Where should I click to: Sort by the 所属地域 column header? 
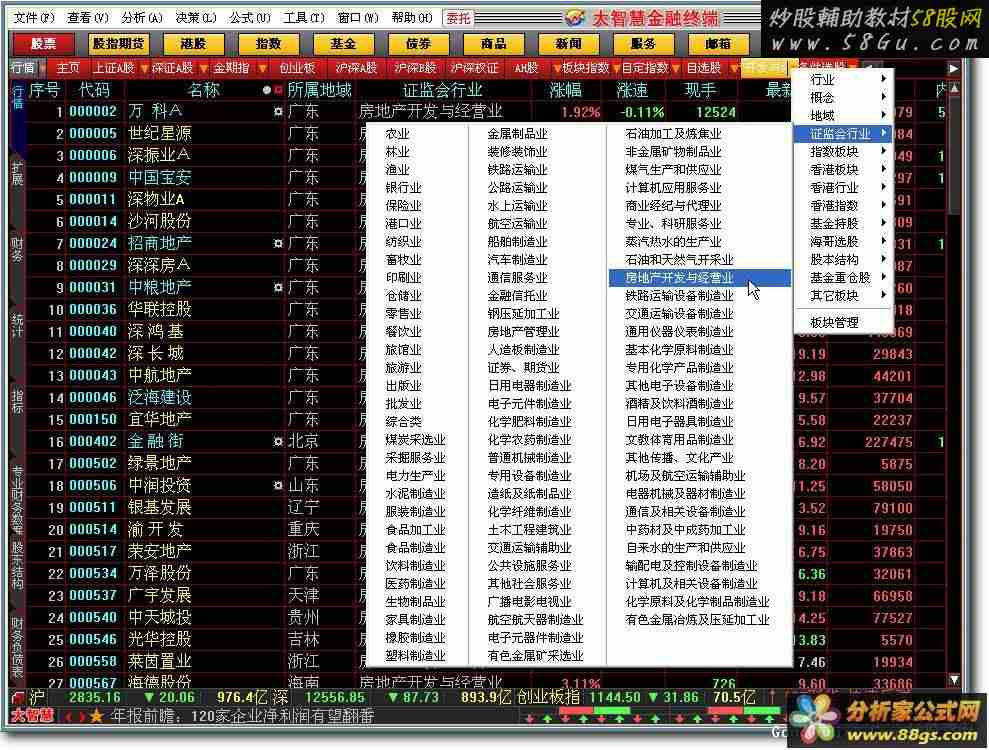[319, 90]
